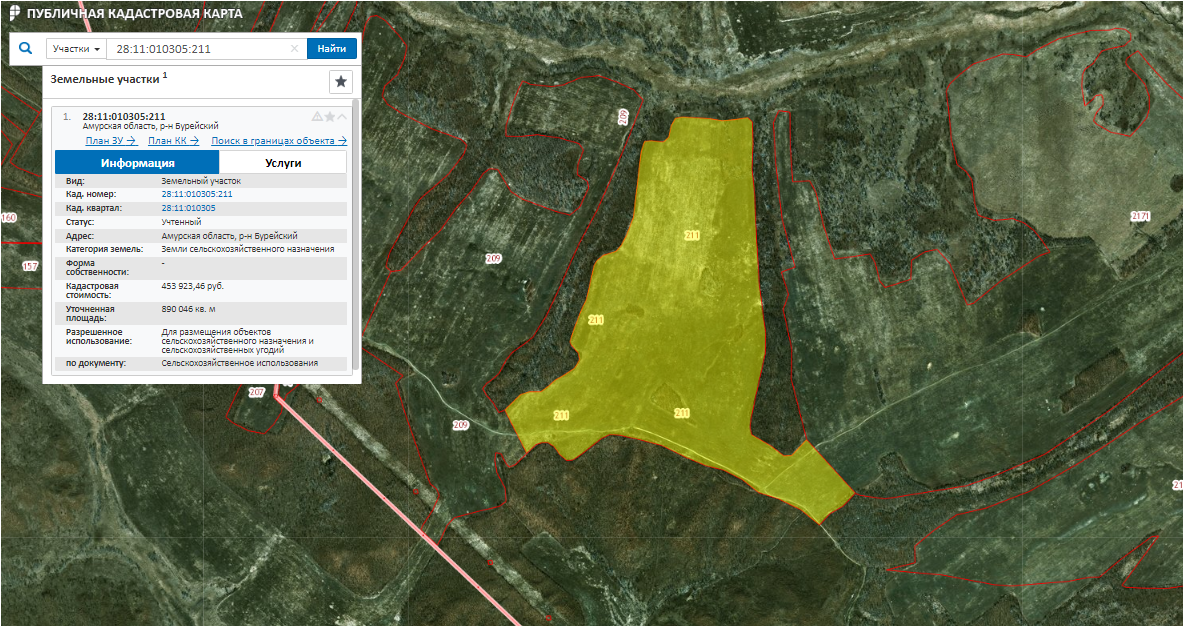This screenshot has width=1184, height=627.
Task: Click the results panel vertical scrollbar
Action: pyautogui.click(x=356, y=234)
